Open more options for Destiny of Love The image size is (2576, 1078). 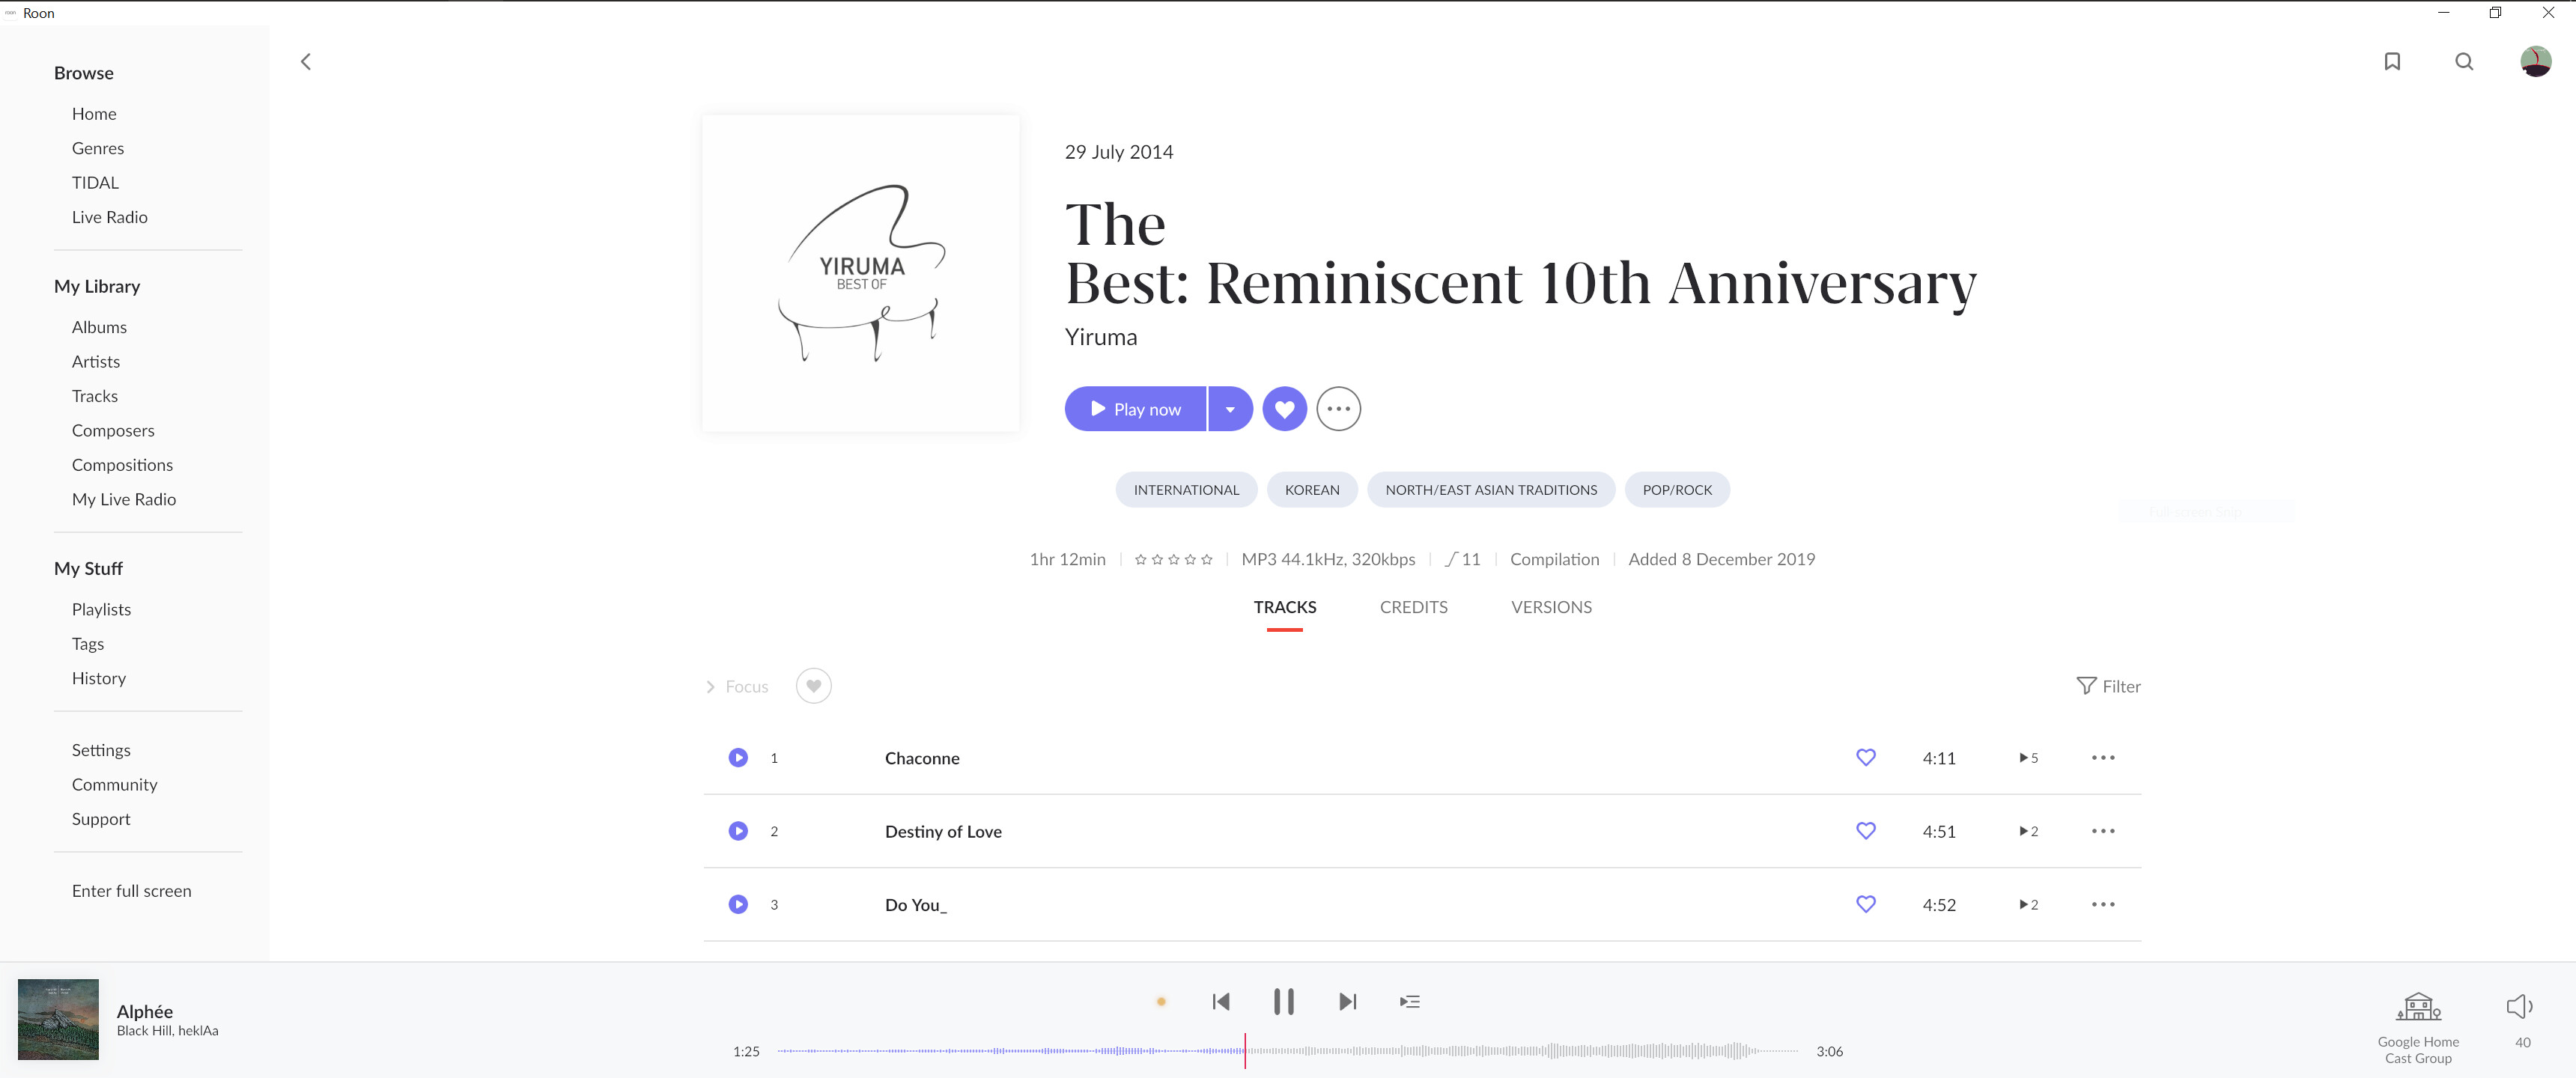(2103, 831)
